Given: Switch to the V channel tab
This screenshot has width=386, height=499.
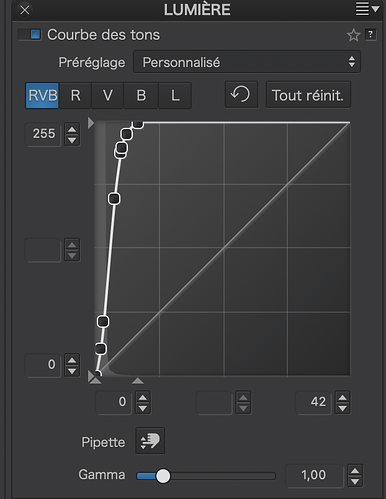Looking at the screenshot, I should 108,96.
